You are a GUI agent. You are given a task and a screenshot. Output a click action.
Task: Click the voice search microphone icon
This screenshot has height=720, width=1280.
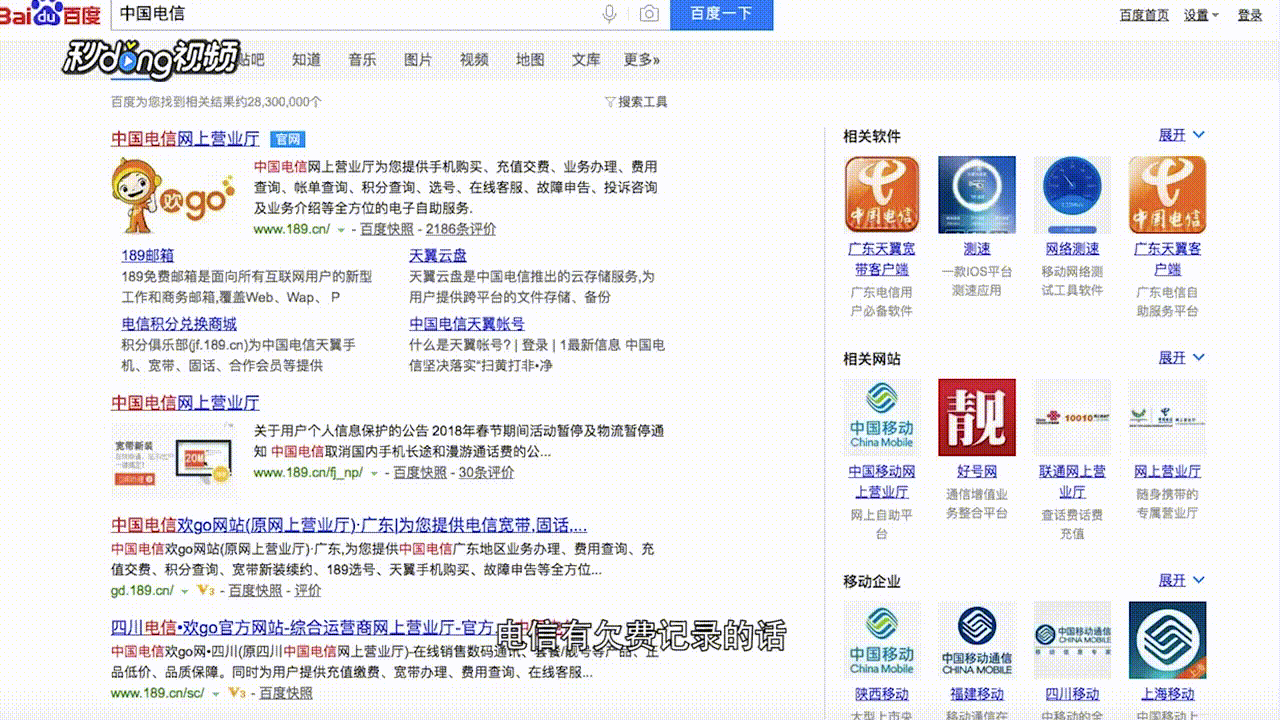point(610,14)
